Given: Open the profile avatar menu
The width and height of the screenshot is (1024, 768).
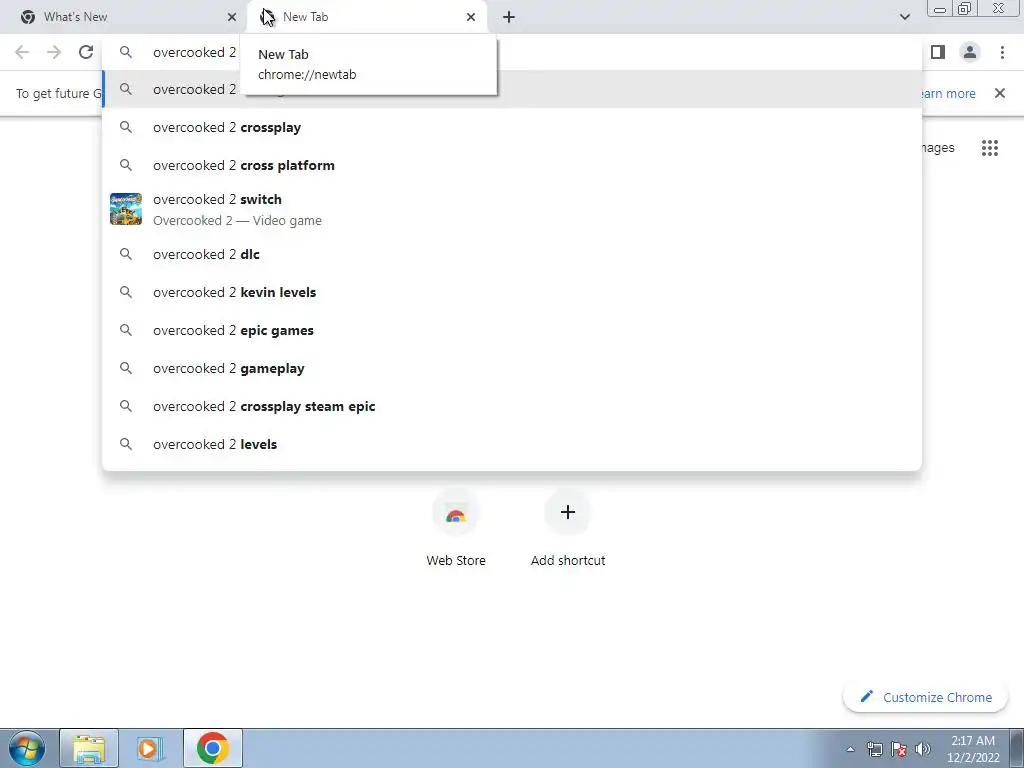Looking at the screenshot, I should (x=970, y=52).
